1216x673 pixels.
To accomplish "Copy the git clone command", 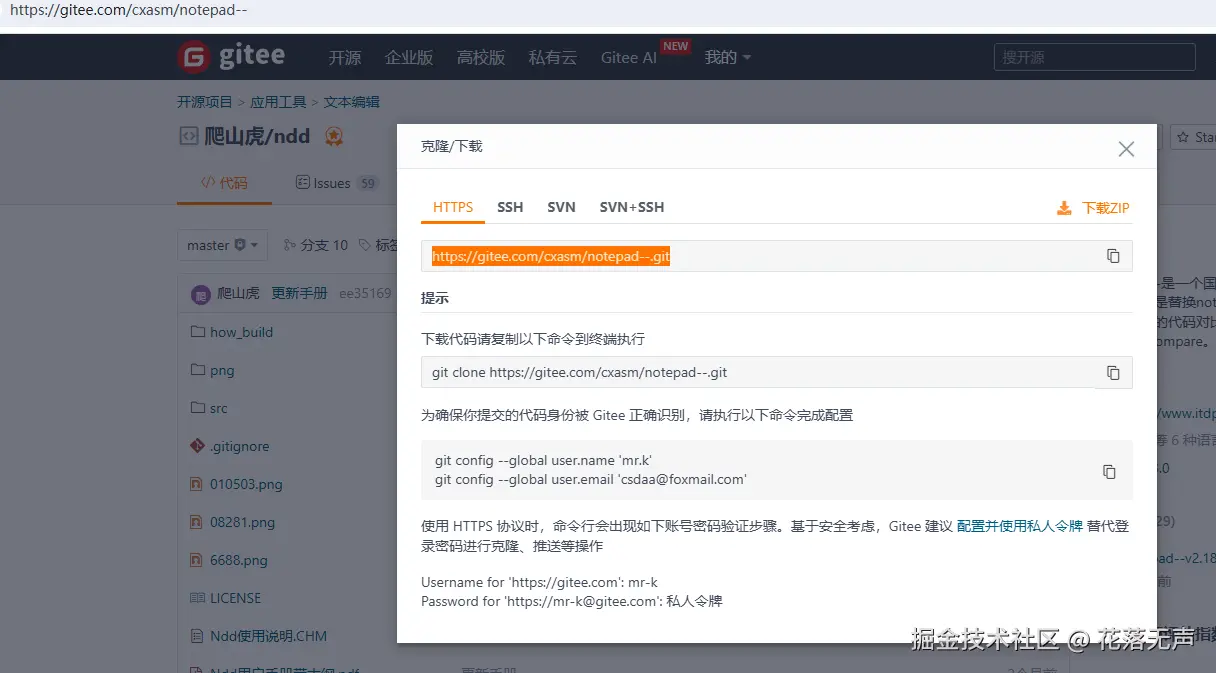I will [x=1113, y=373].
